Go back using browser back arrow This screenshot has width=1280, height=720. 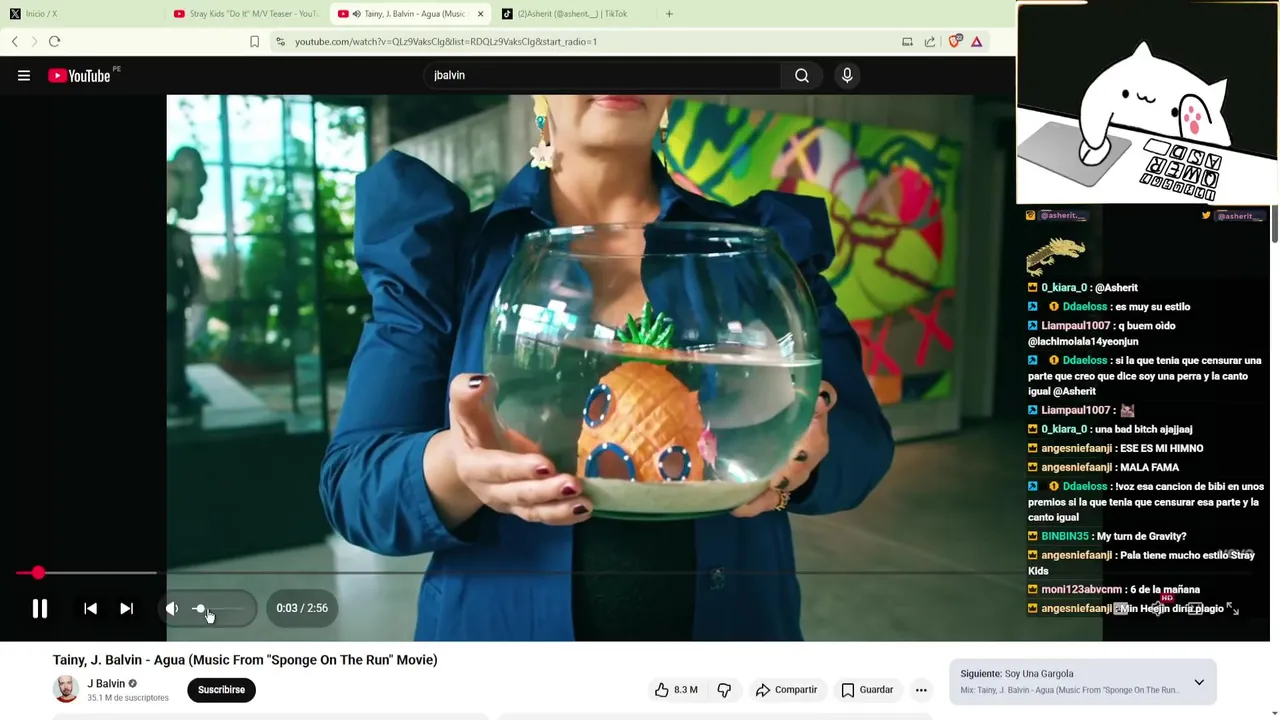[15, 41]
